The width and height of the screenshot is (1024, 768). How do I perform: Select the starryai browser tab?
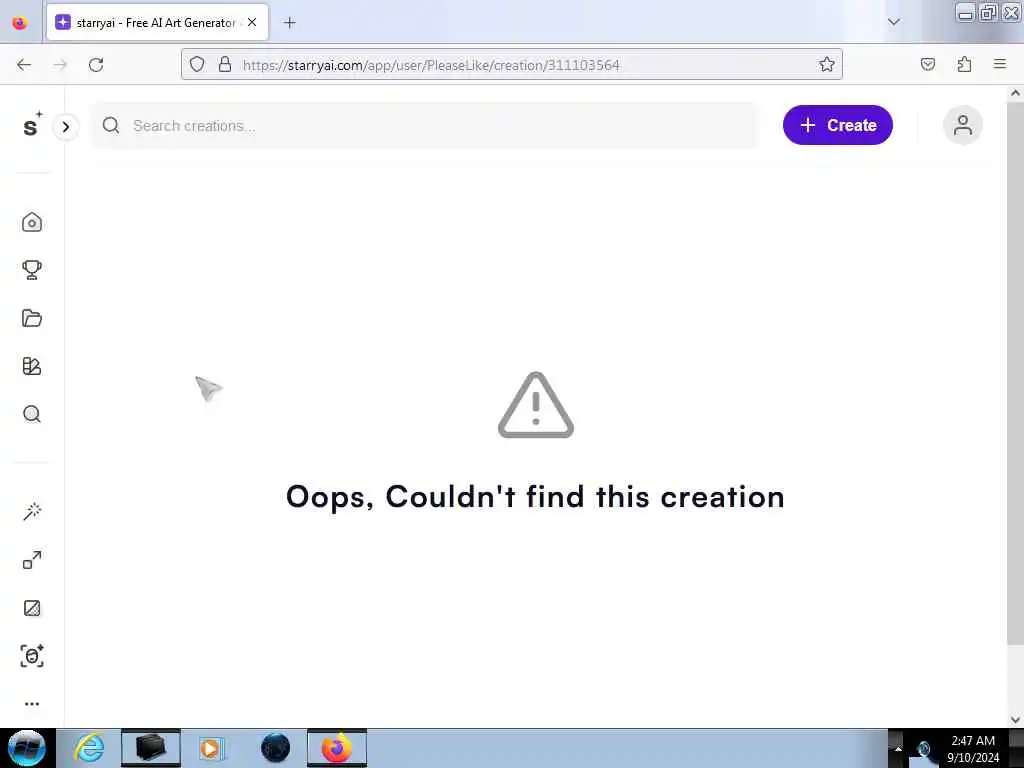pos(157,23)
